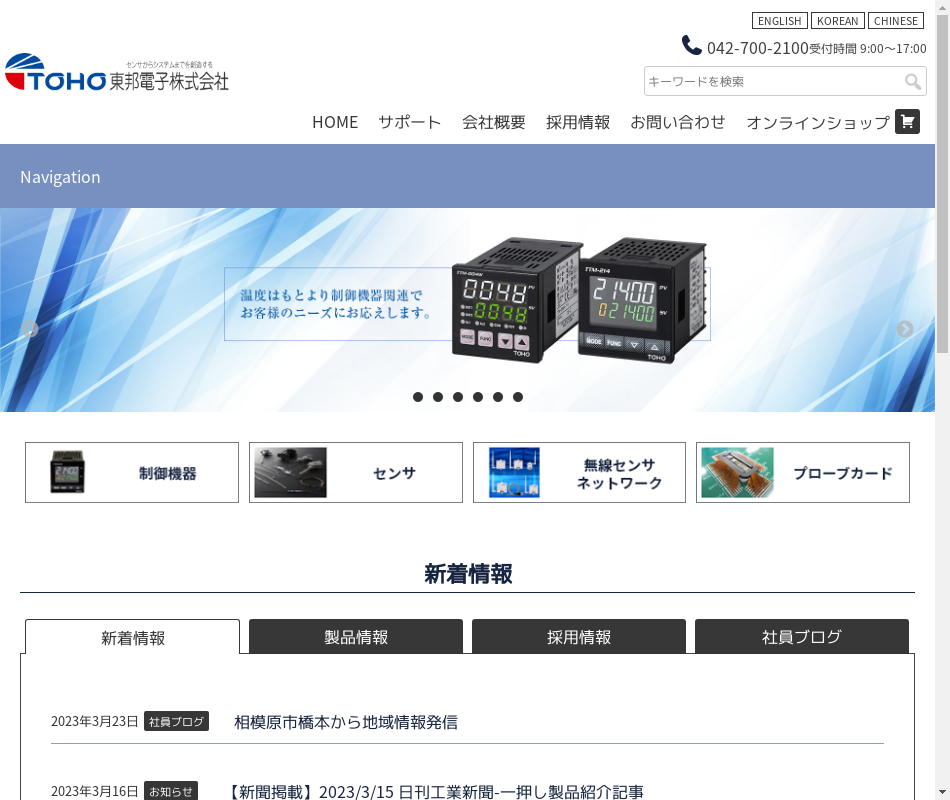Click the TOHO company logo
This screenshot has height=800, width=950.
pos(117,74)
